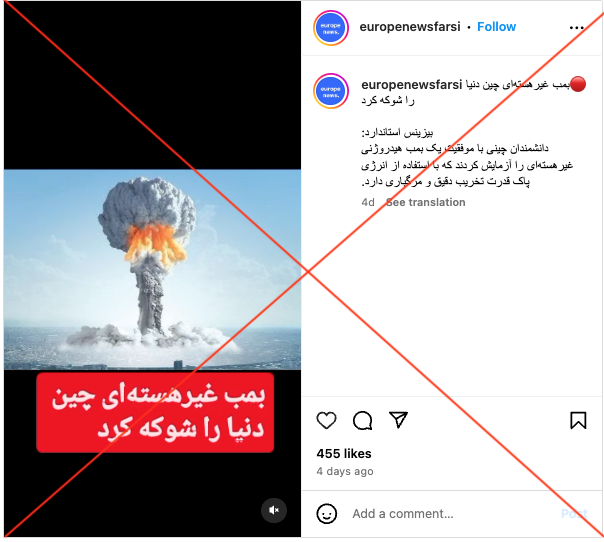Click the red Persian headline banner
Screen dimensions: 604x542
tap(155, 413)
